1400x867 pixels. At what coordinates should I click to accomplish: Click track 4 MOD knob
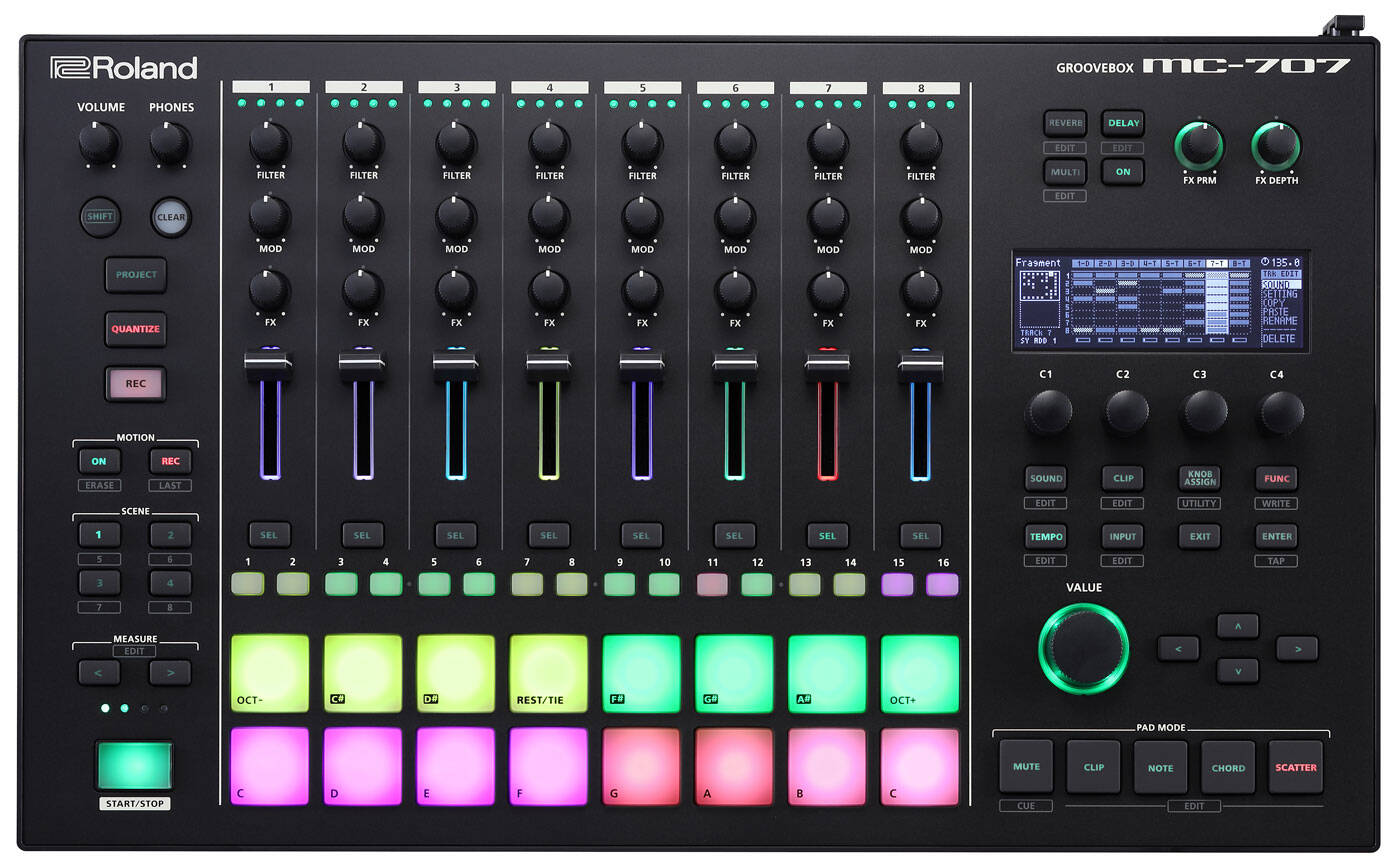[x=549, y=216]
